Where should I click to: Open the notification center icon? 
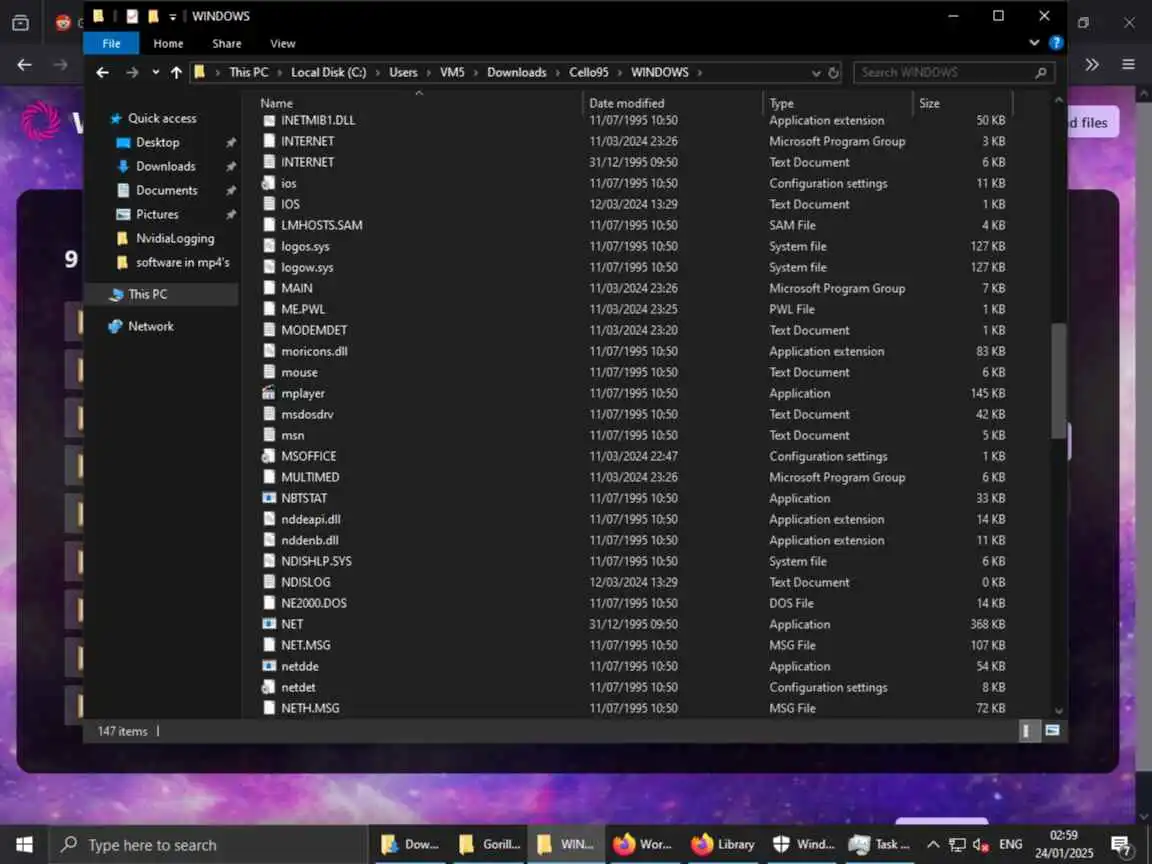tap(1121, 846)
